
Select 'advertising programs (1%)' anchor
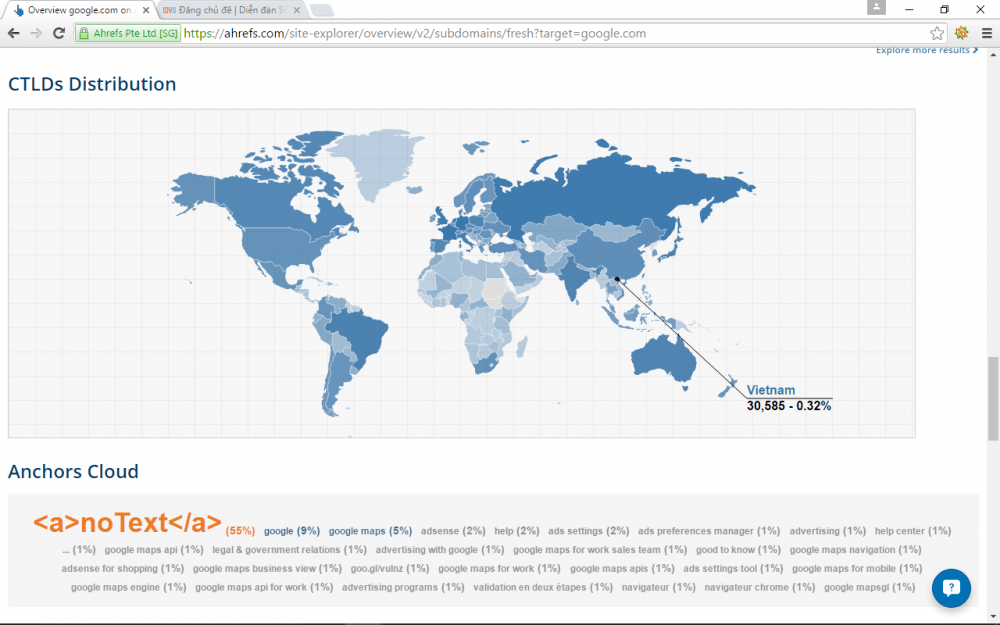[403, 587]
